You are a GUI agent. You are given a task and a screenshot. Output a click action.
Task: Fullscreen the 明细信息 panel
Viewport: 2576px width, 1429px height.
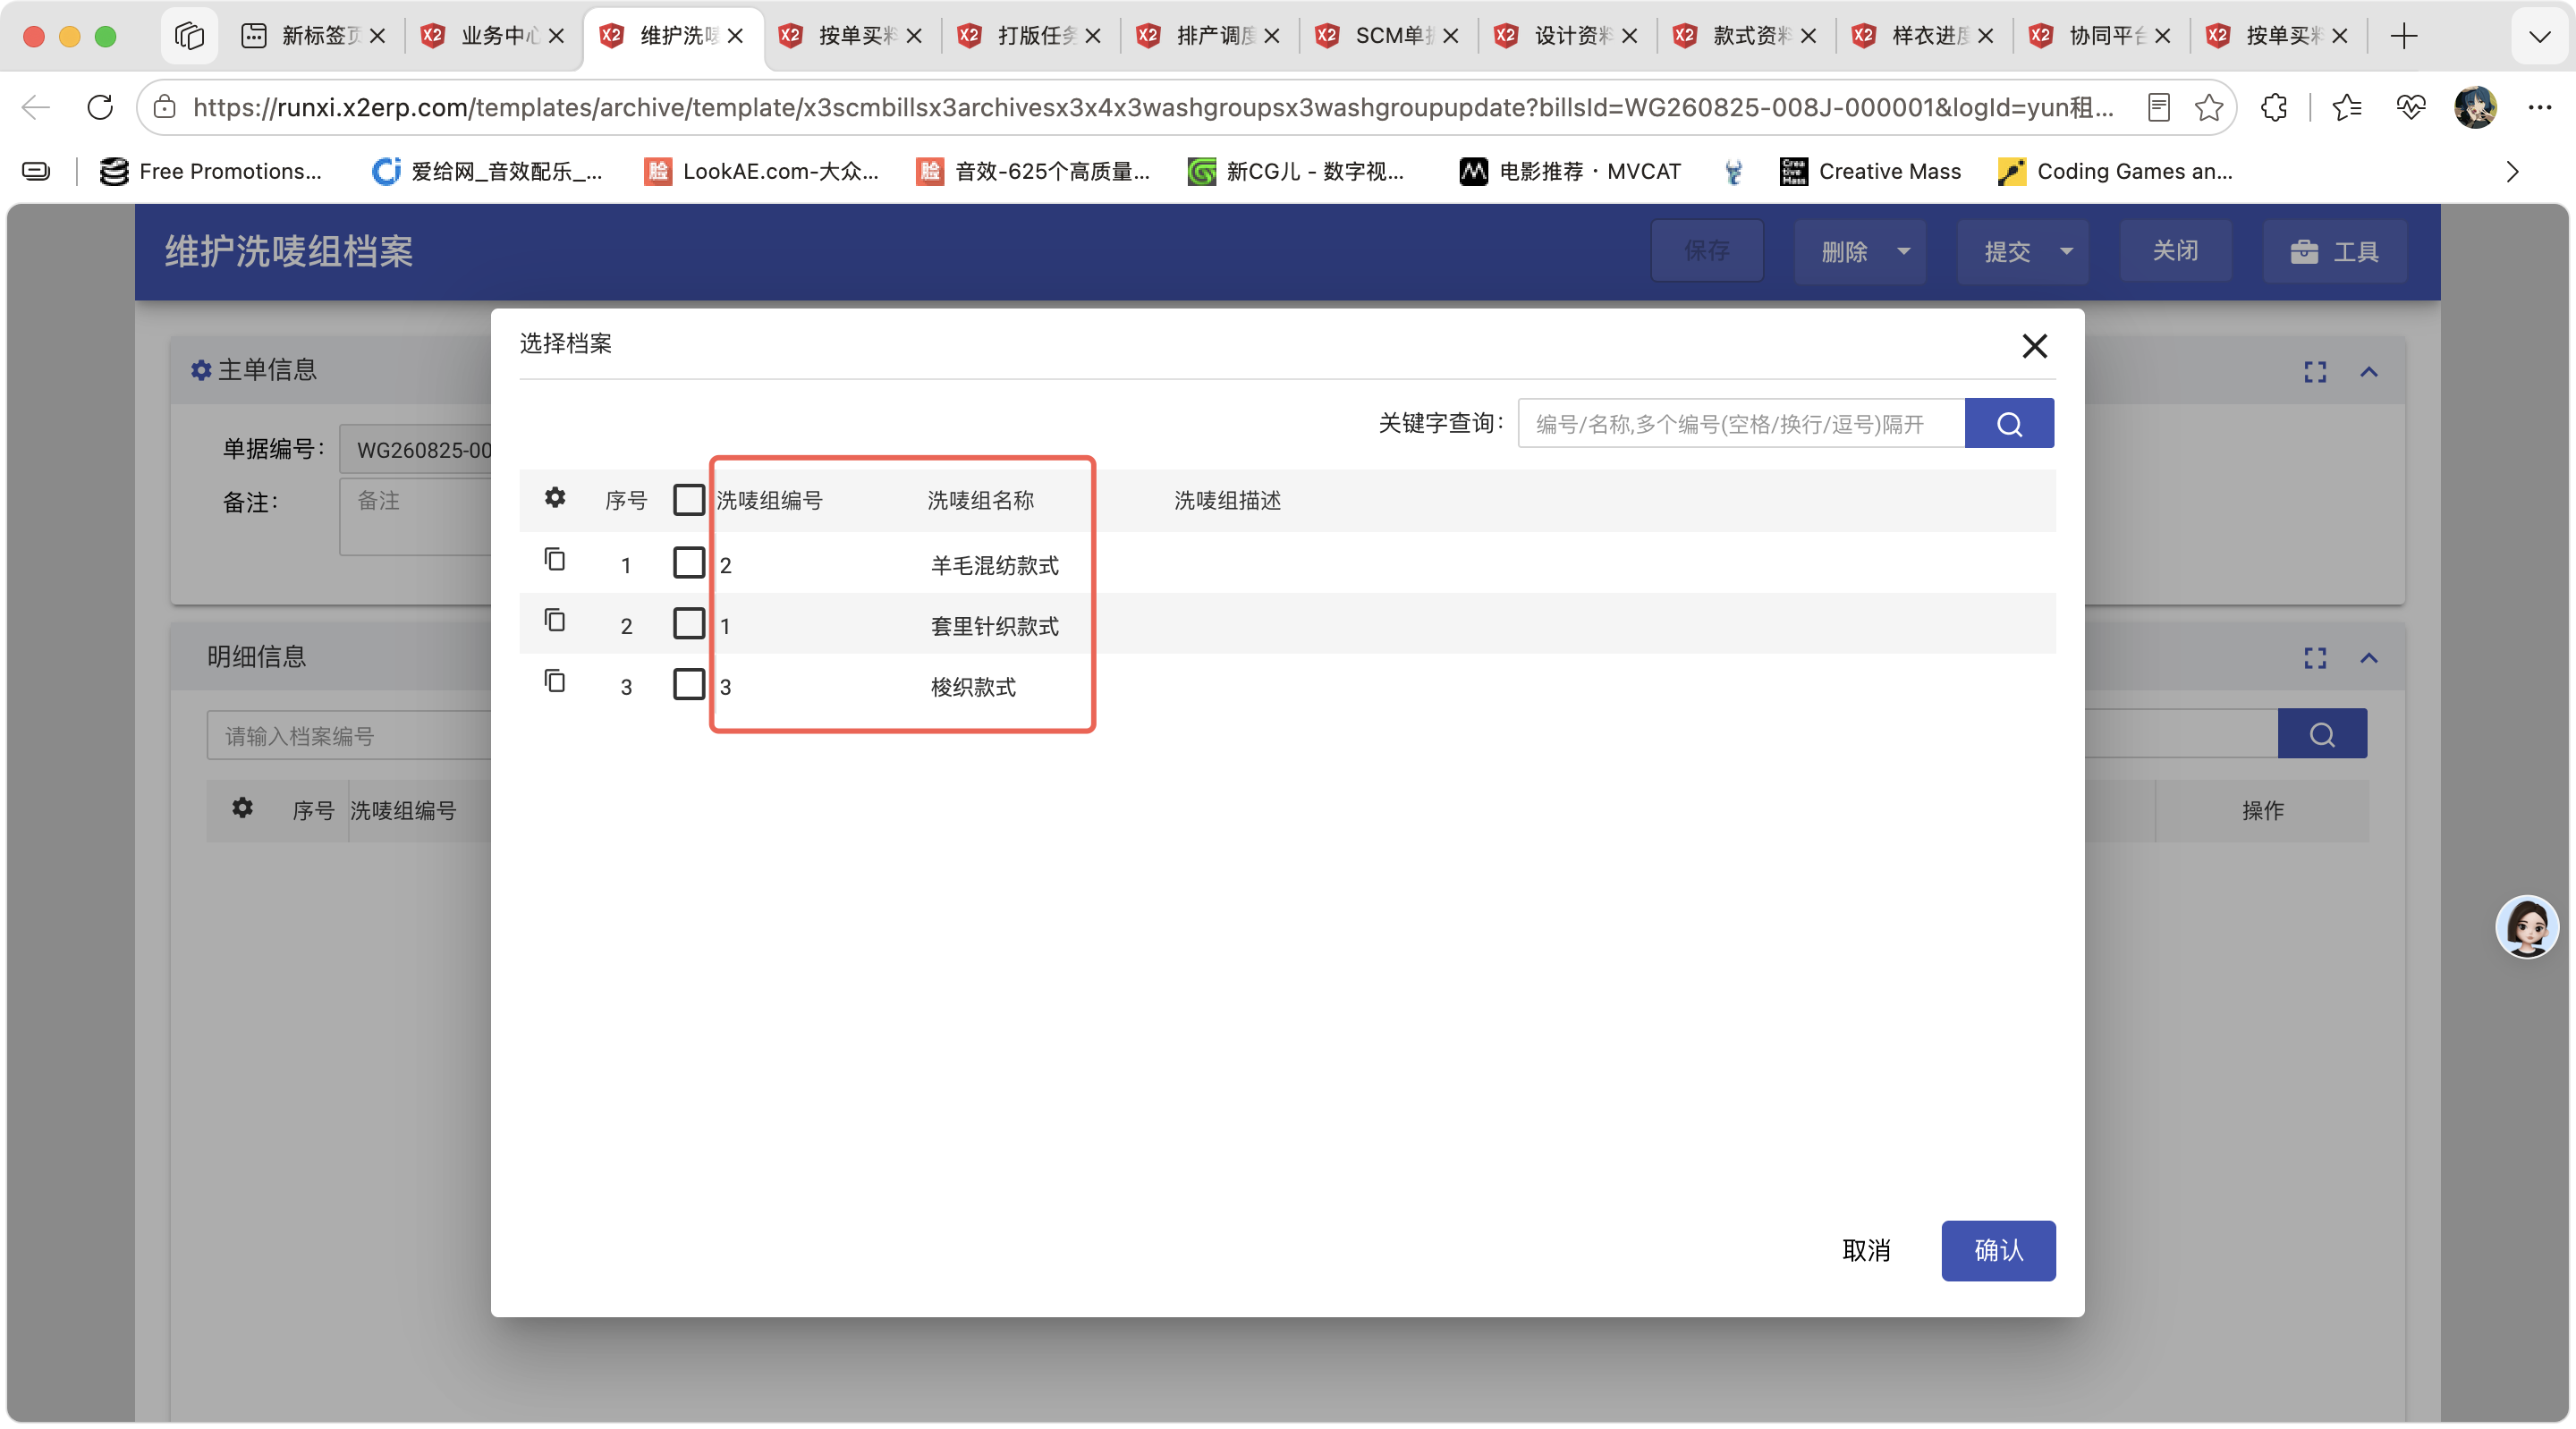tap(2314, 658)
